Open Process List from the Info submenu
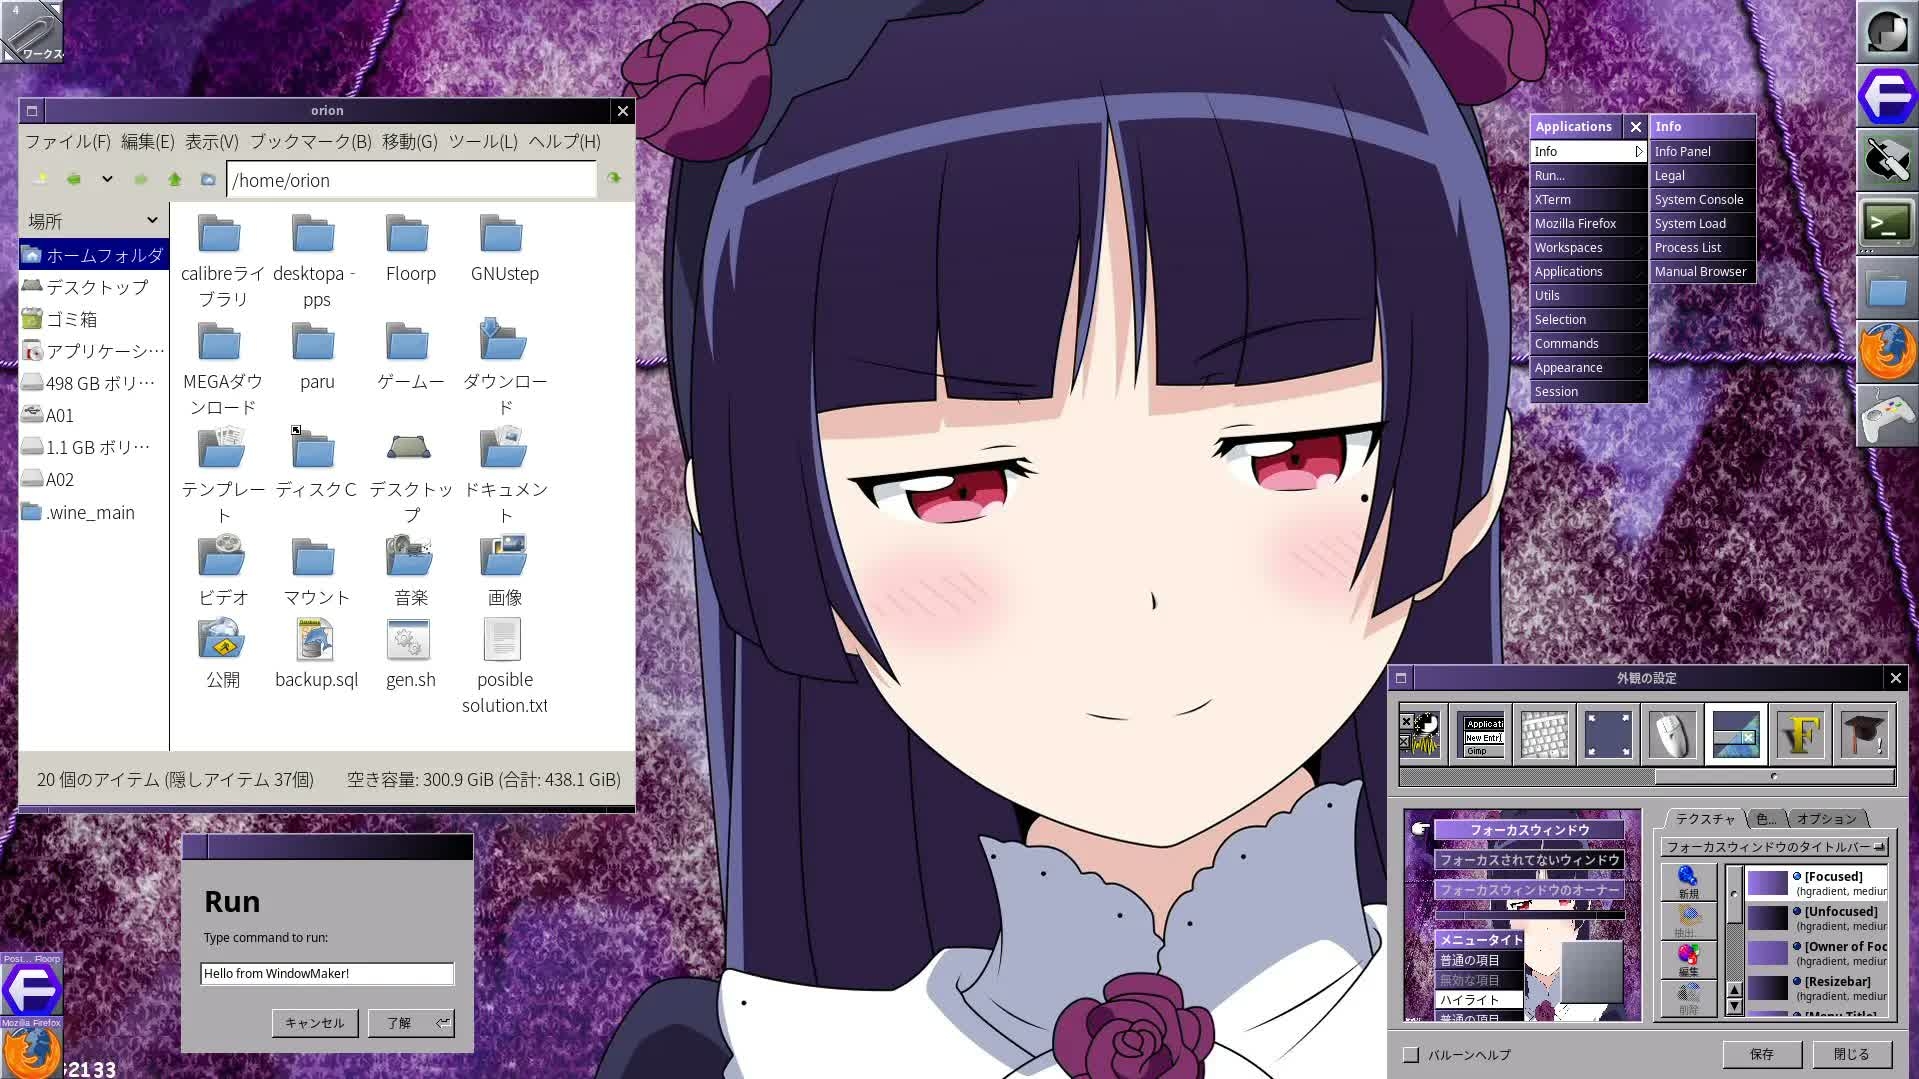Screen dimensions: 1919x1079 click(1702, 248)
